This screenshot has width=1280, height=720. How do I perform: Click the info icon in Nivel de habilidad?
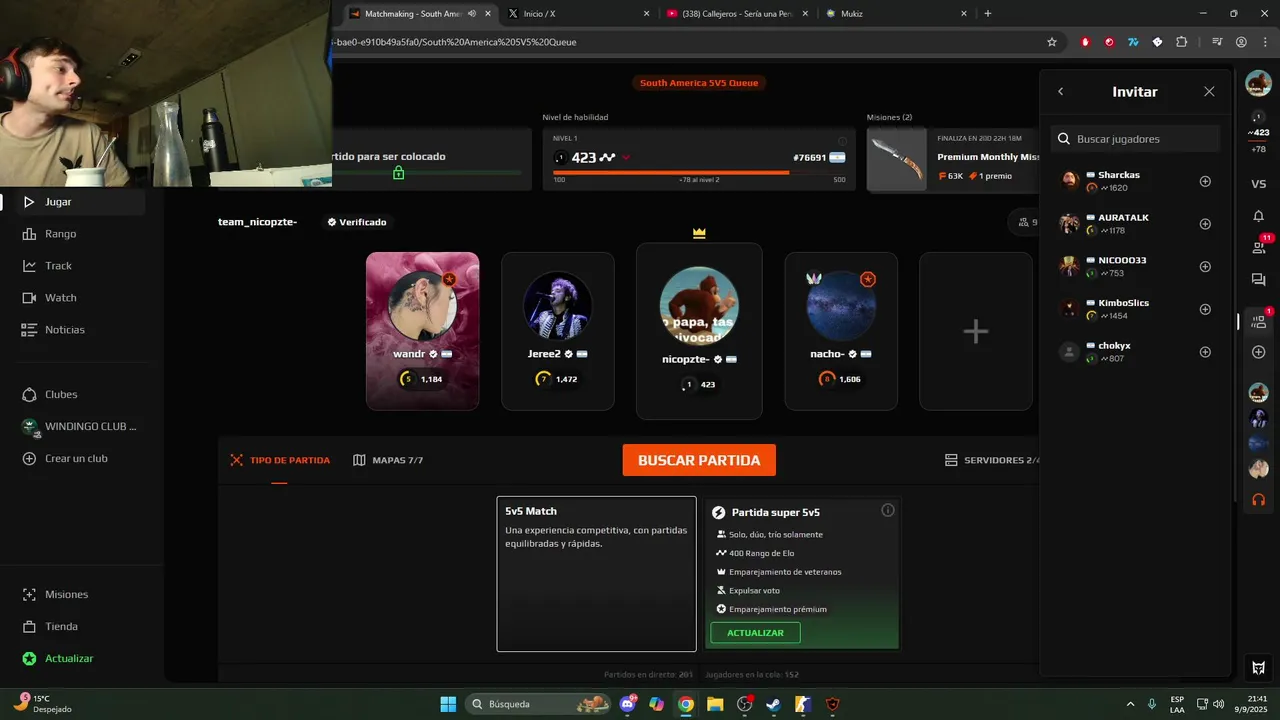pos(842,141)
